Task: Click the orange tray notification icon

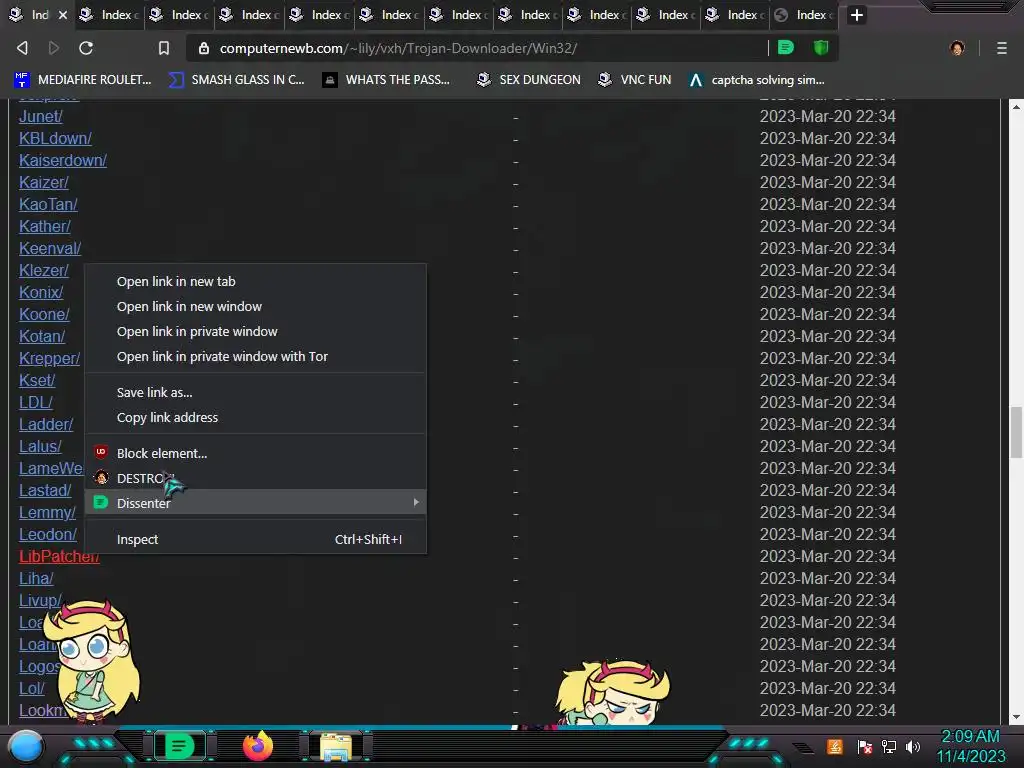Action: click(835, 746)
